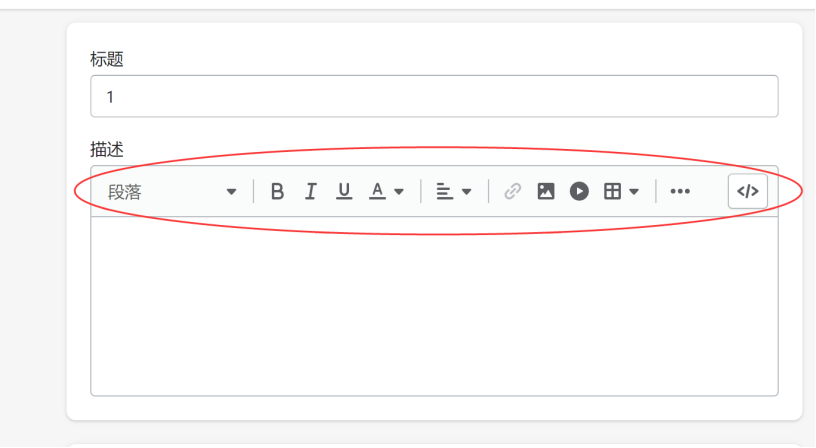816x448 pixels.
Task: Expand the alignment options arrow
Action: pos(467,192)
